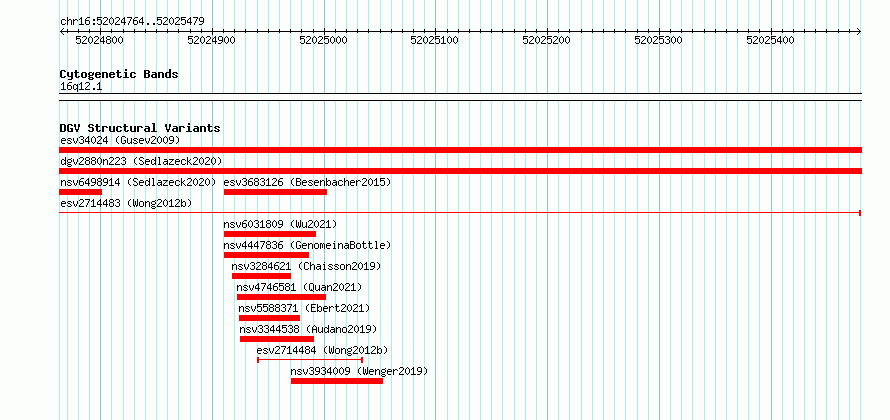
Task: Select the nsv3344538 red variant bar
Action: pos(277,339)
